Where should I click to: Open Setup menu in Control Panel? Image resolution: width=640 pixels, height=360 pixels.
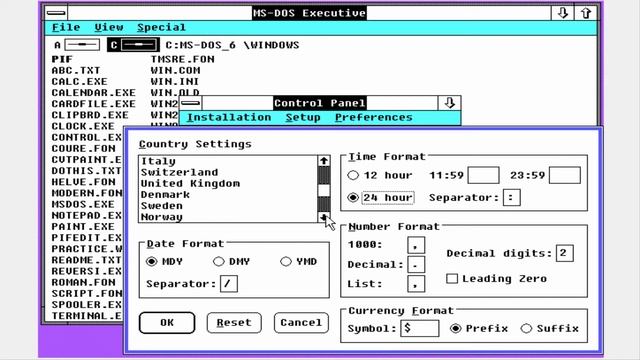click(x=303, y=118)
